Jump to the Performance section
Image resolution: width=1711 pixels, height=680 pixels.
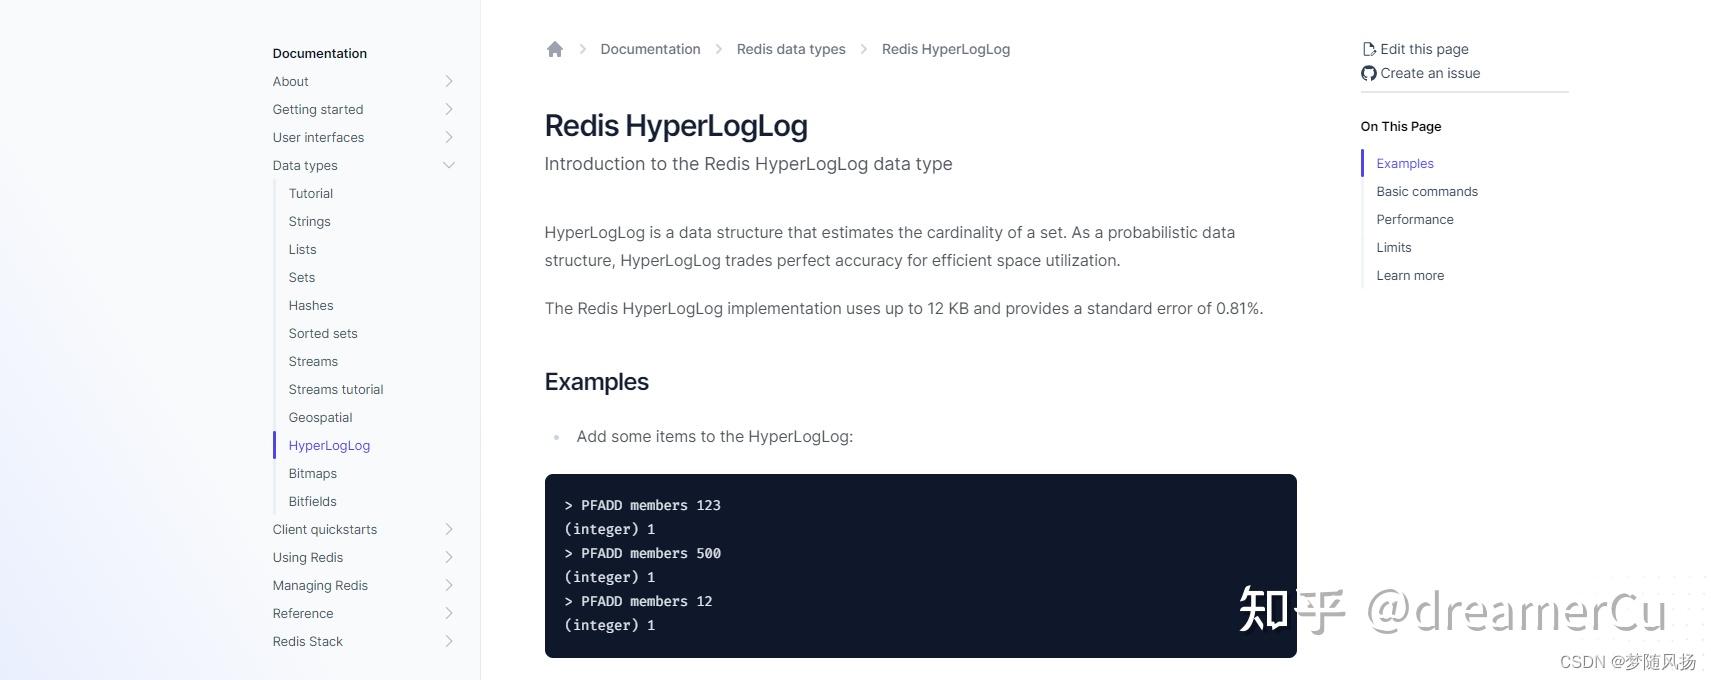click(1414, 219)
